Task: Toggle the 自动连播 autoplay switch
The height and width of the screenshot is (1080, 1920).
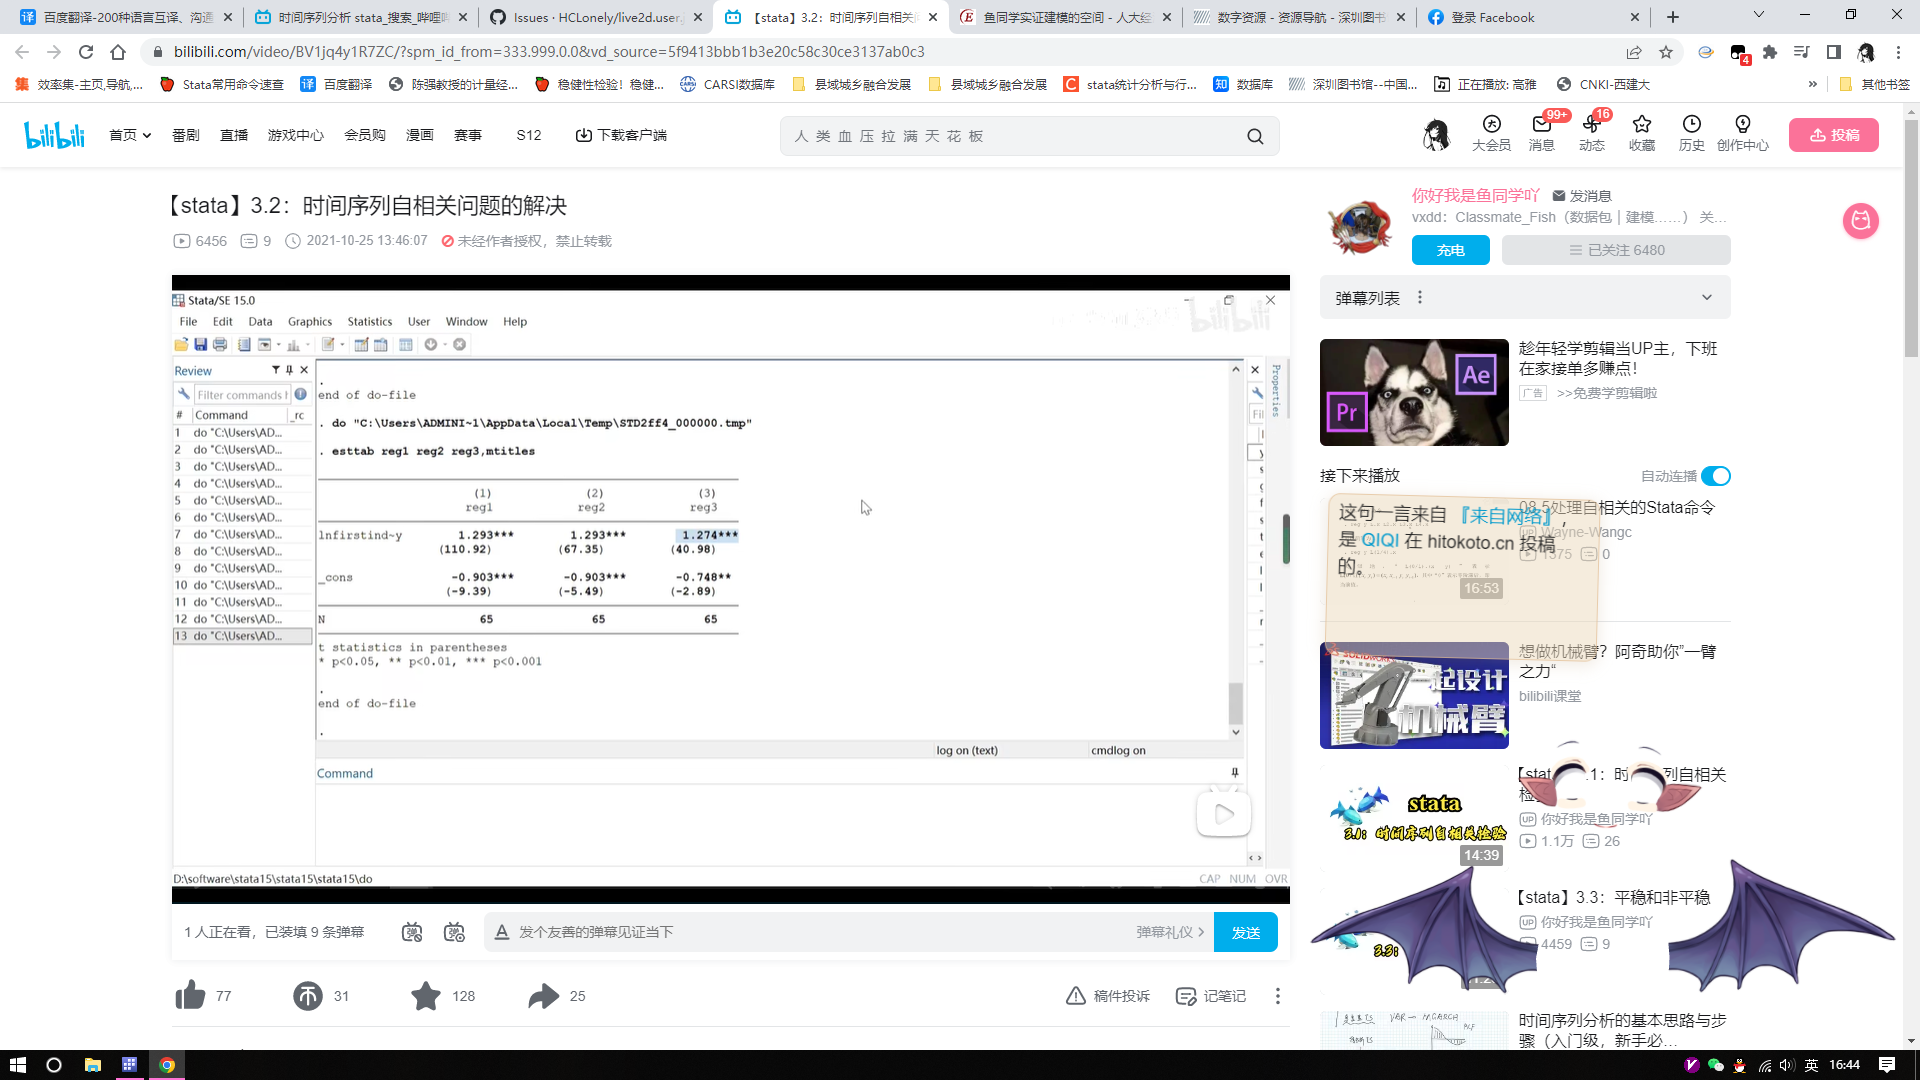Action: (x=1718, y=477)
